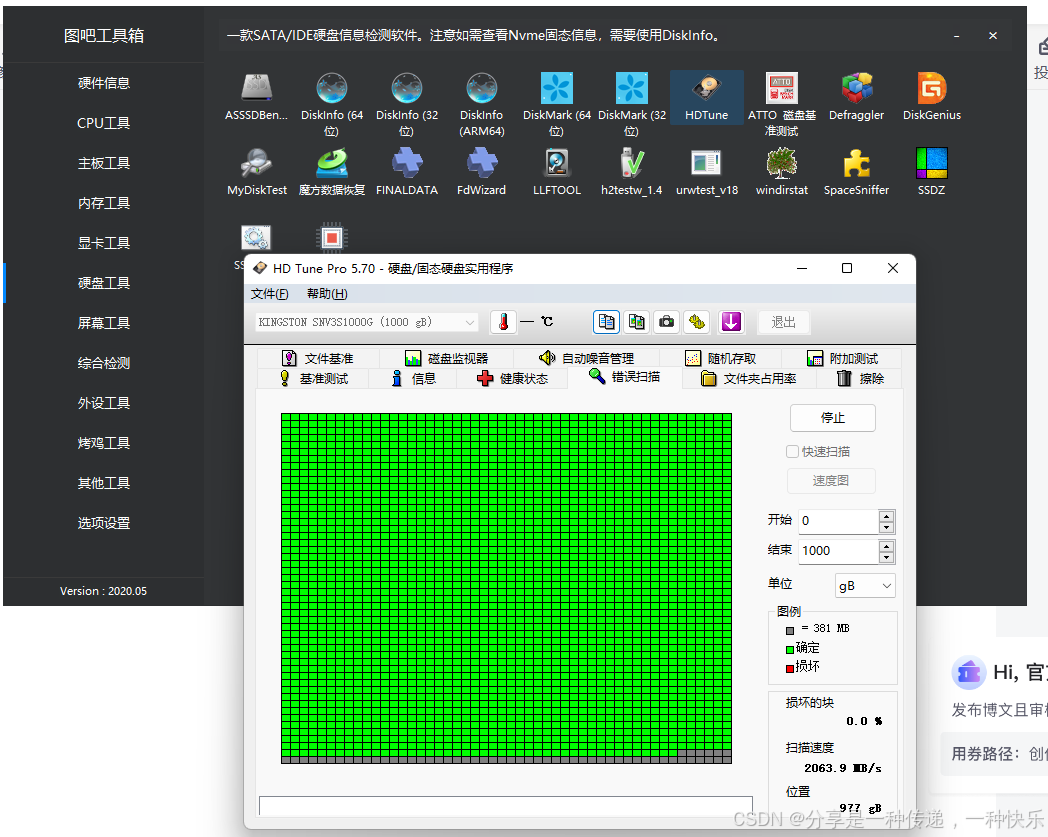Switch to 健康状态 tab
The height and width of the screenshot is (837, 1048).
(513, 378)
